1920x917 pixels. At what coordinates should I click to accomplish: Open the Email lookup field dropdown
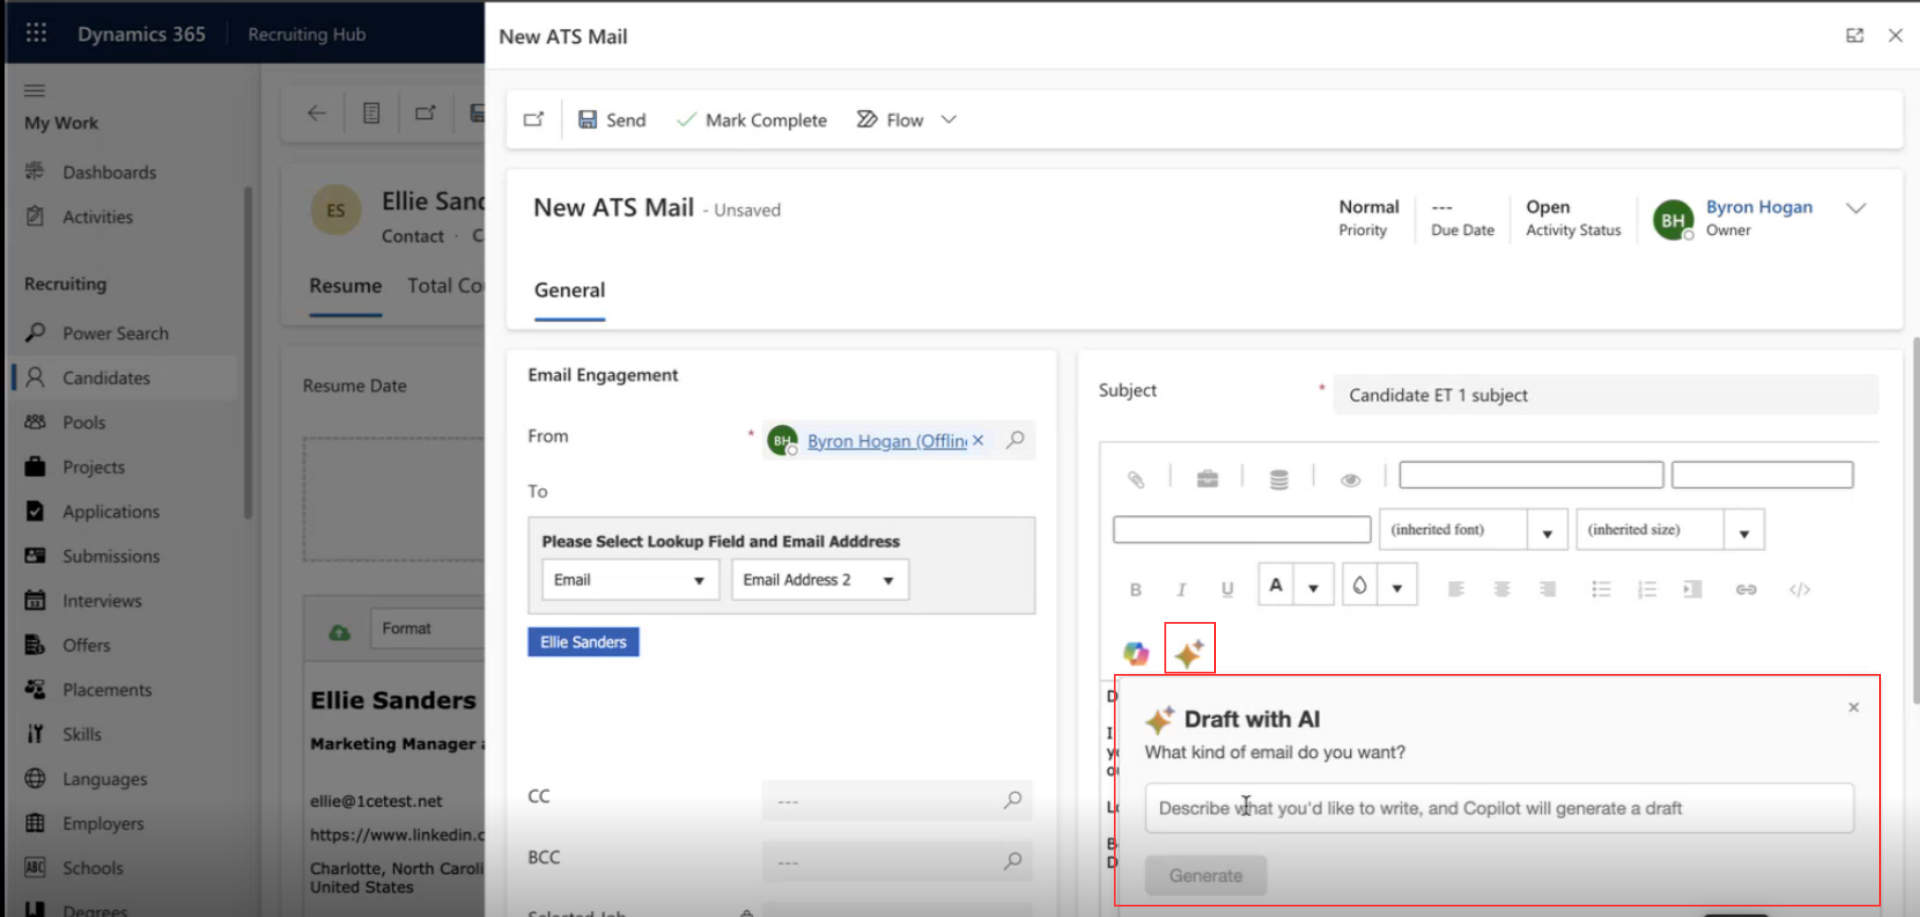point(630,580)
